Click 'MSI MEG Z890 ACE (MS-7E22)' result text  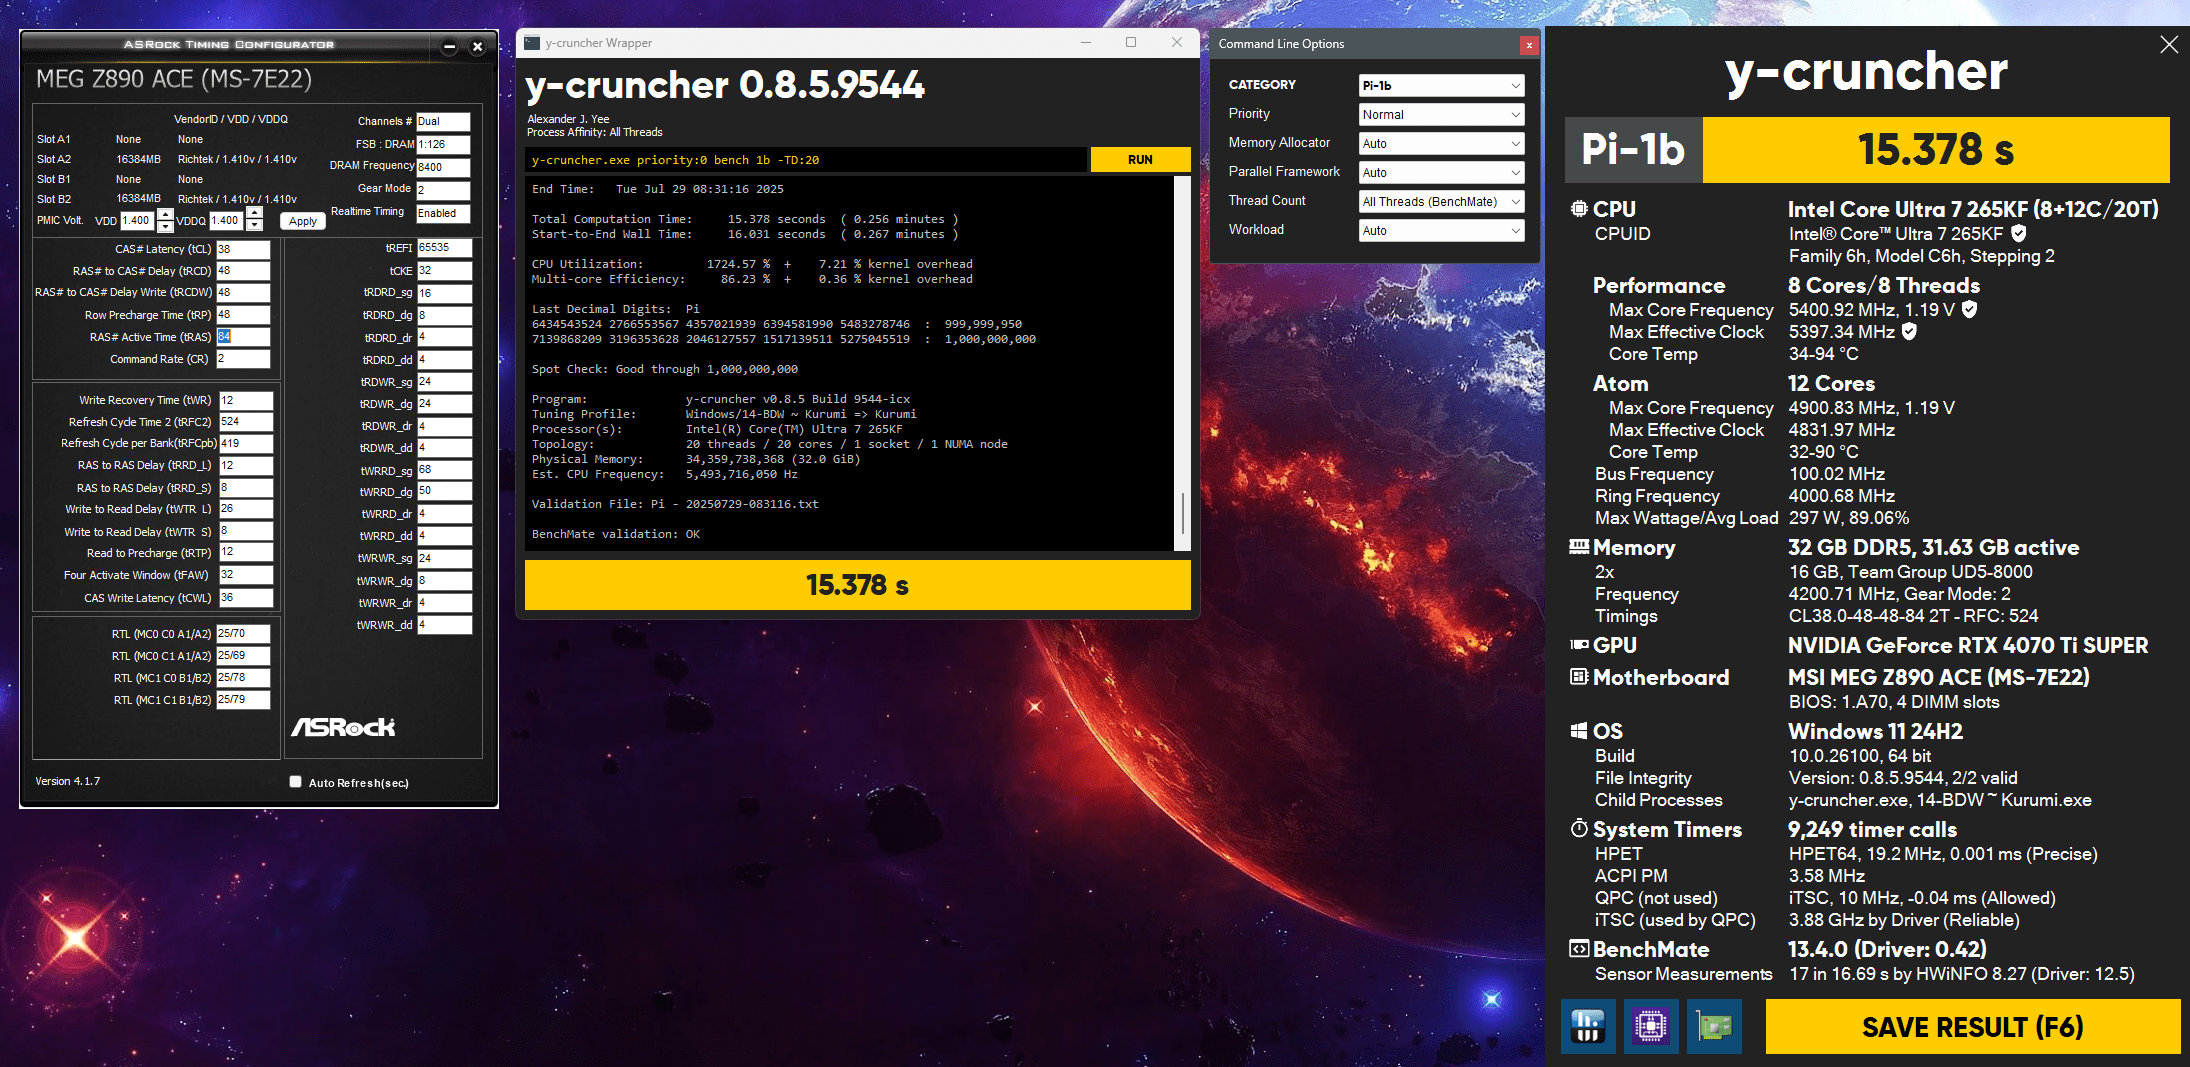[1939, 677]
